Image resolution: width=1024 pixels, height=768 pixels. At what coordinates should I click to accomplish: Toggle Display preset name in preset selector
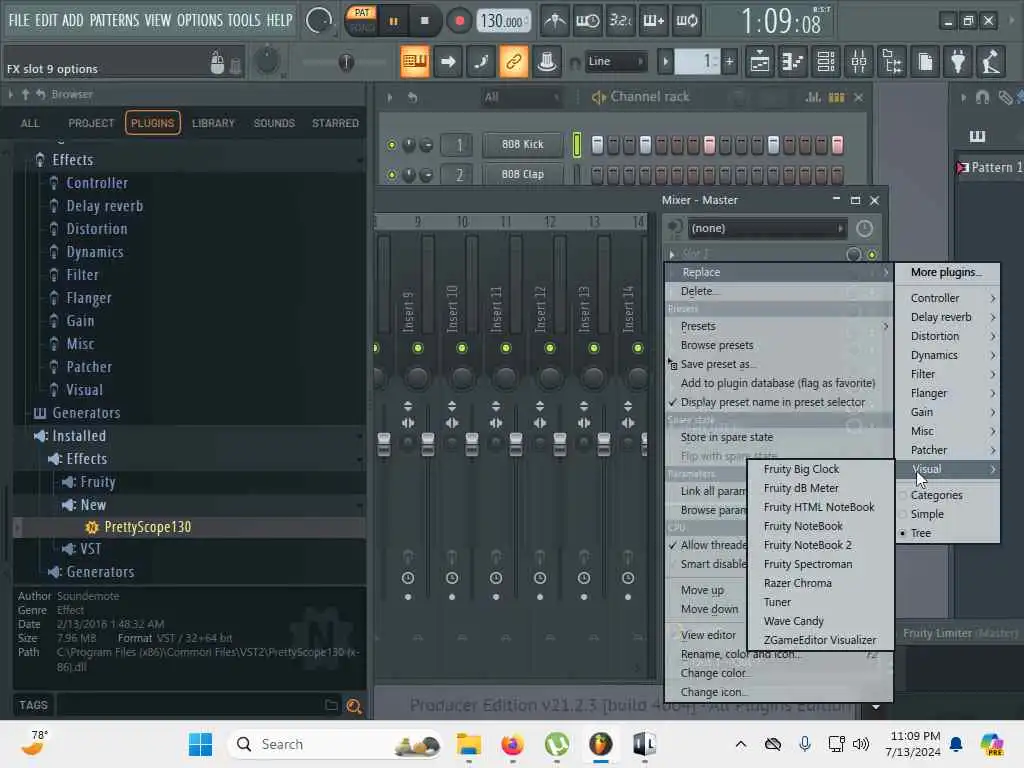tap(778, 402)
